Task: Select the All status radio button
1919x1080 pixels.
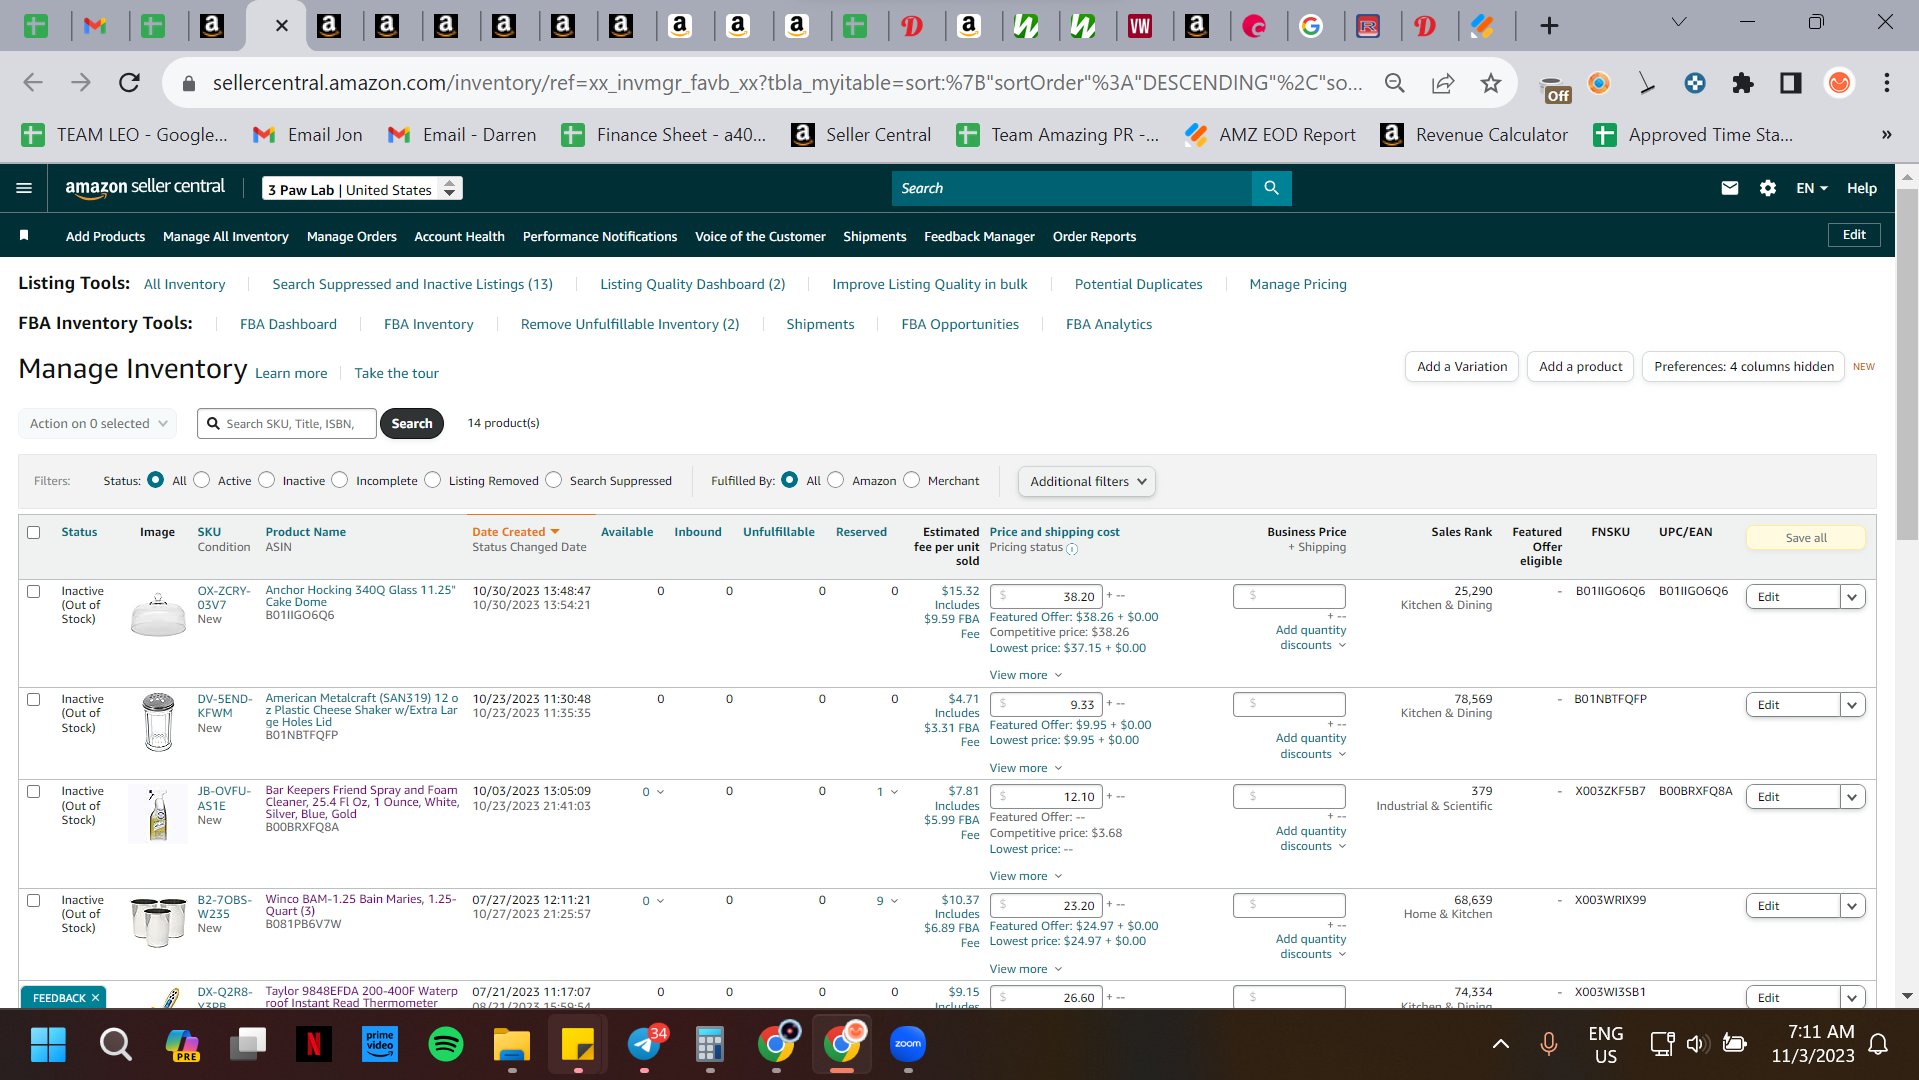Action: click(x=155, y=480)
